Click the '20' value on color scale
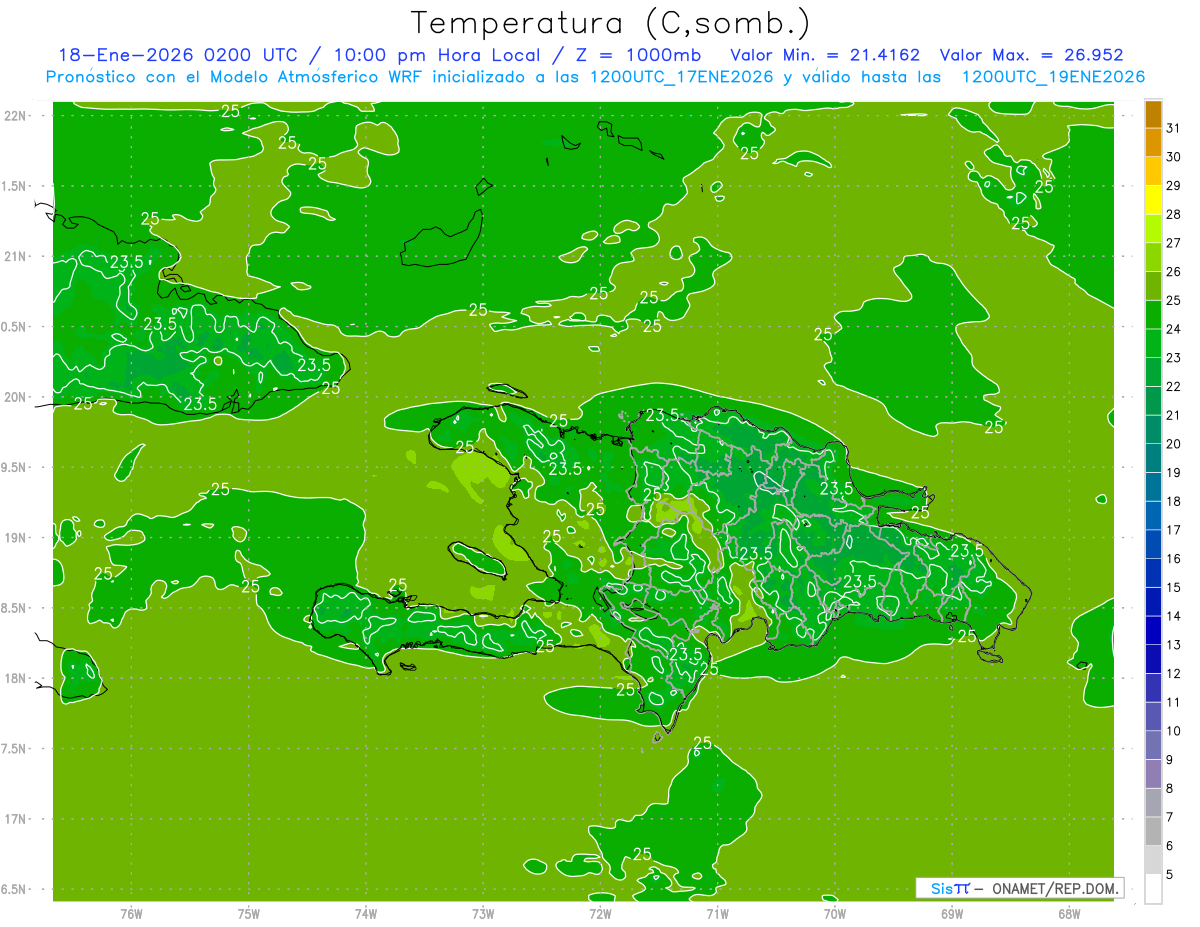This screenshot has width=1200, height=927. pyautogui.click(x=1173, y=444)
